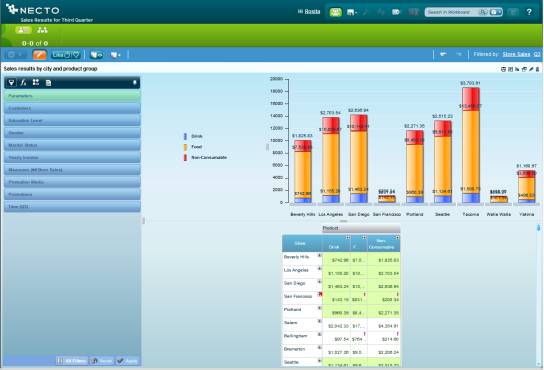Expand the San Diego row

click(320, 281)
